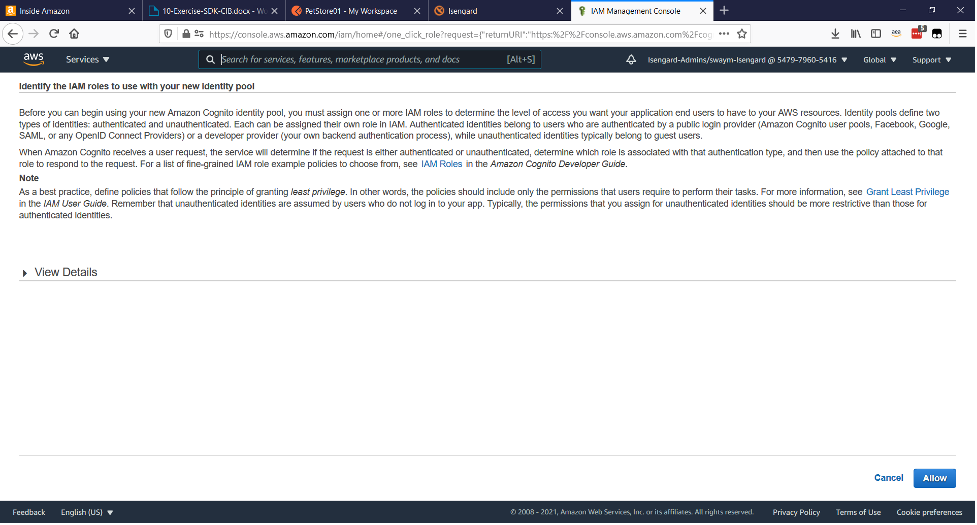Switch to the 10-Exercise-SDK-CIB.docx tab
This screenshot has height=525, width=977.
point(214,11)
